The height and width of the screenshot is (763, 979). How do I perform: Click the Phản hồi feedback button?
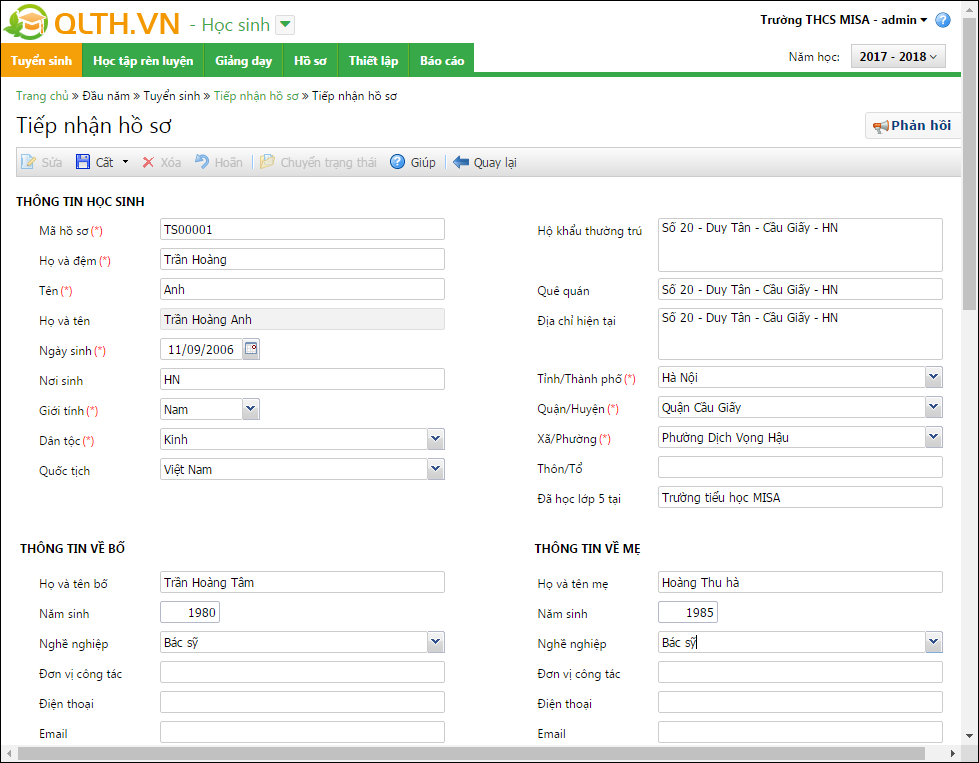click(912, 126)
